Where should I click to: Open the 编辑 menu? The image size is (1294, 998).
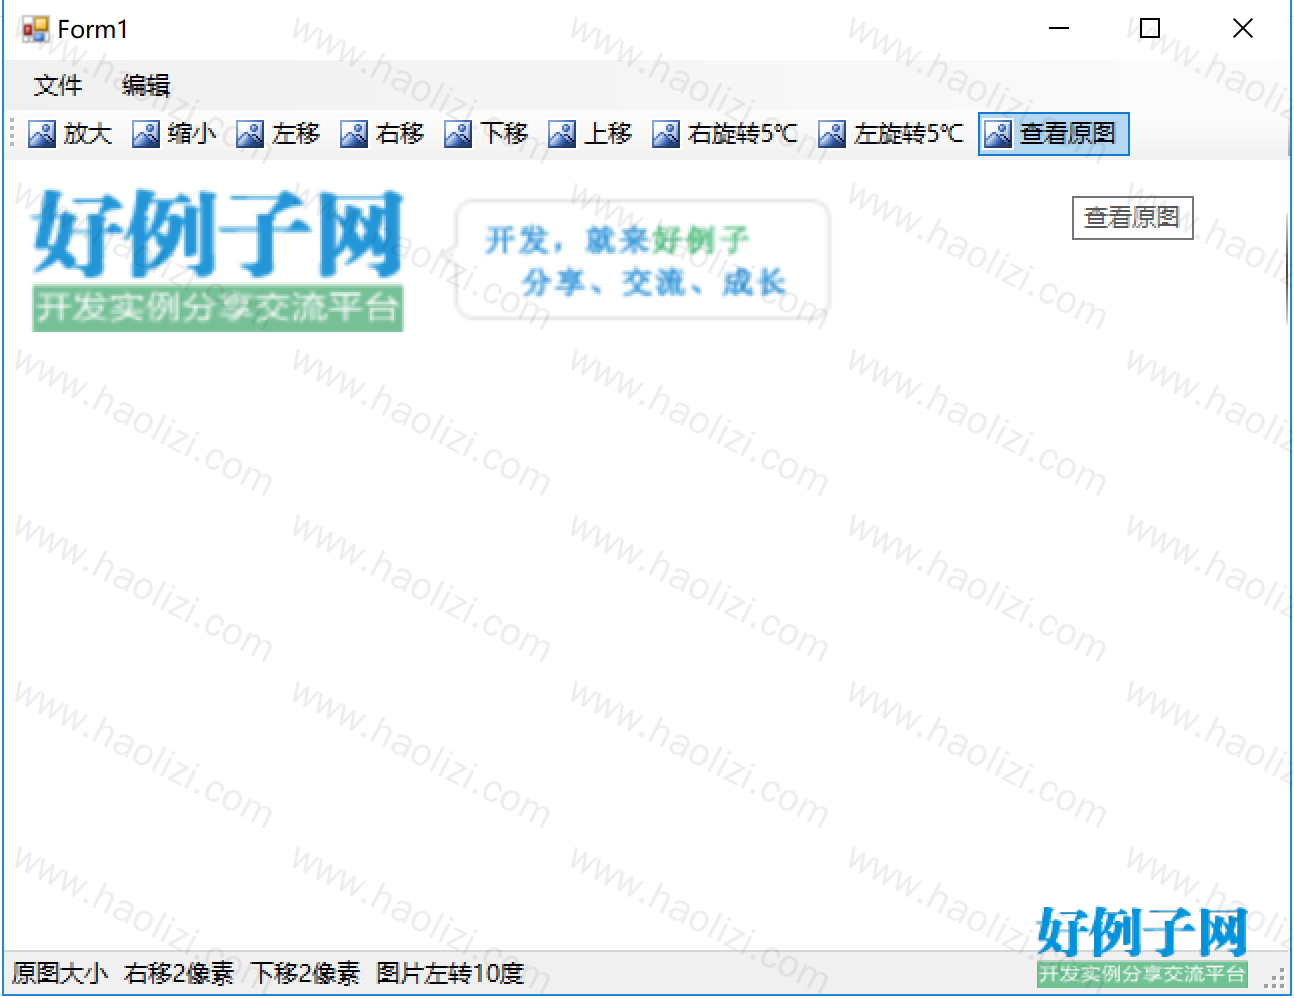(146, 86)
